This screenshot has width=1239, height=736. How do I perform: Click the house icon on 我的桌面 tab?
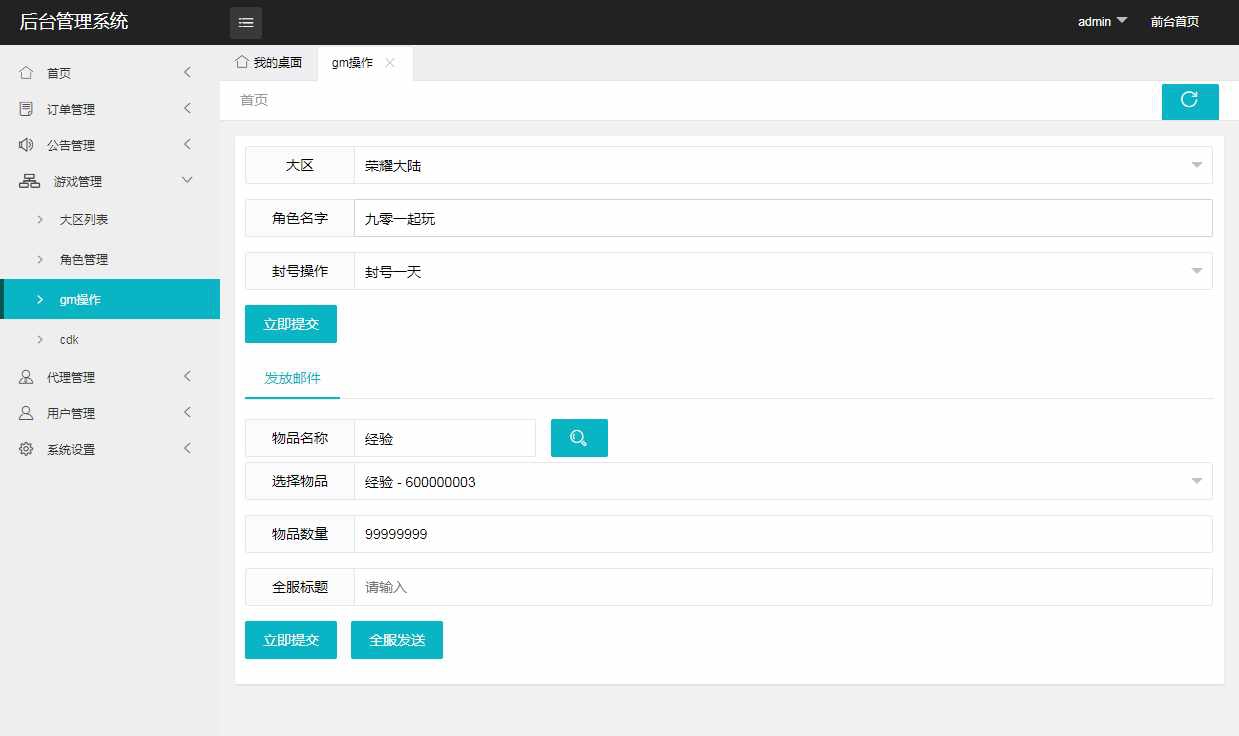click(241, 62)
